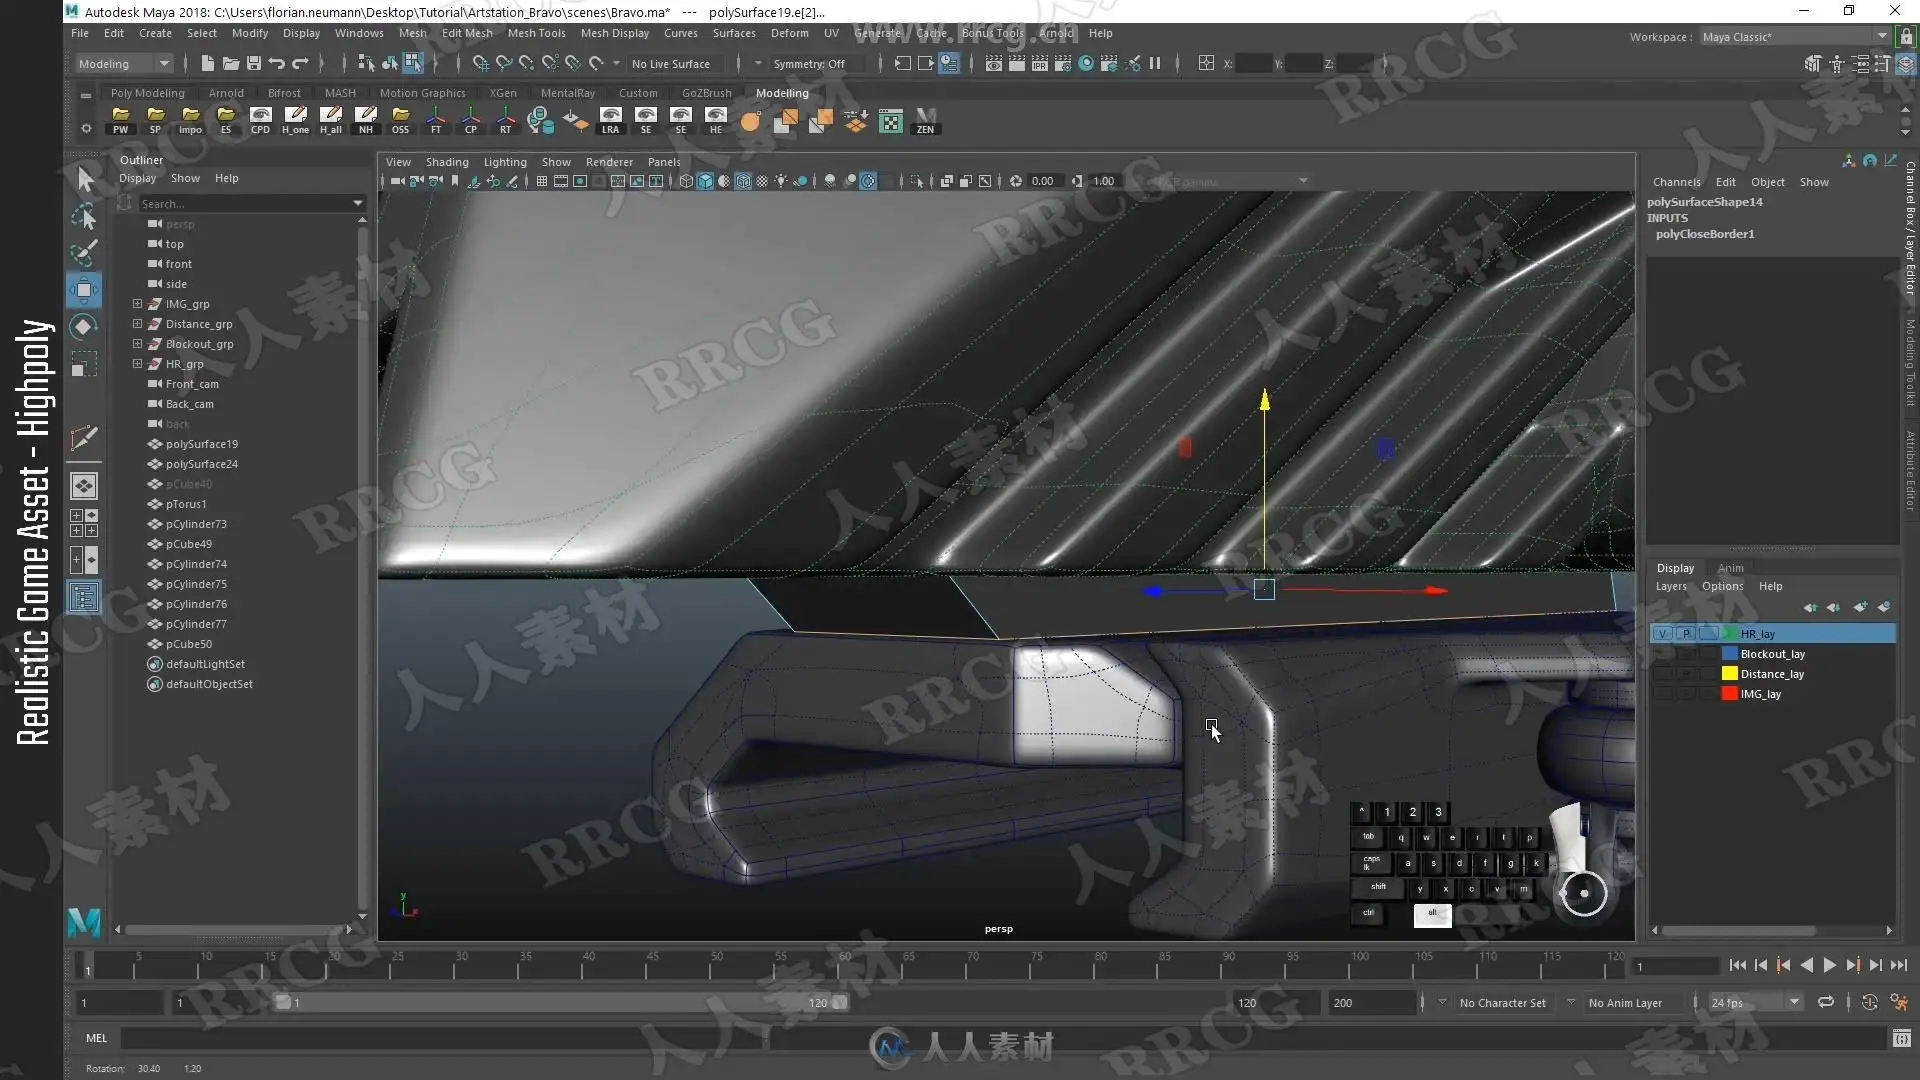Redo action icon in status line
Viewport: 1920px width, 1080px height.
coord(300,63)
